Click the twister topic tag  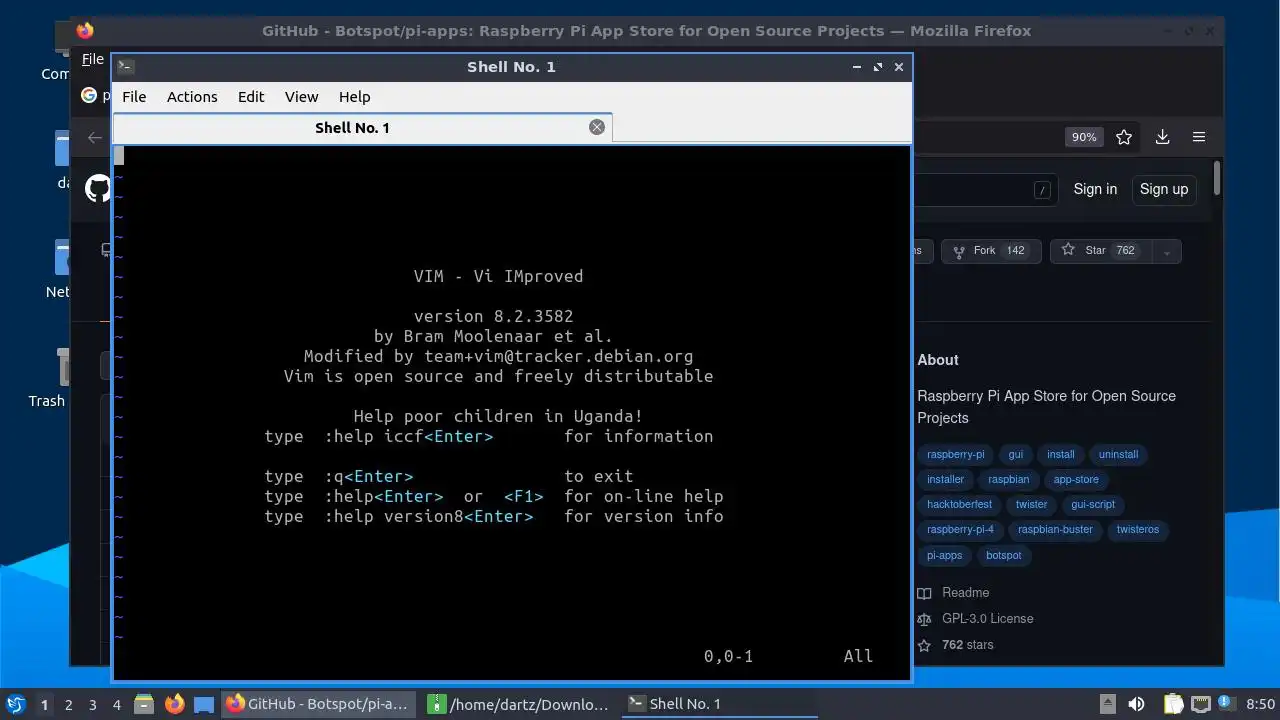pos(1031,505)
